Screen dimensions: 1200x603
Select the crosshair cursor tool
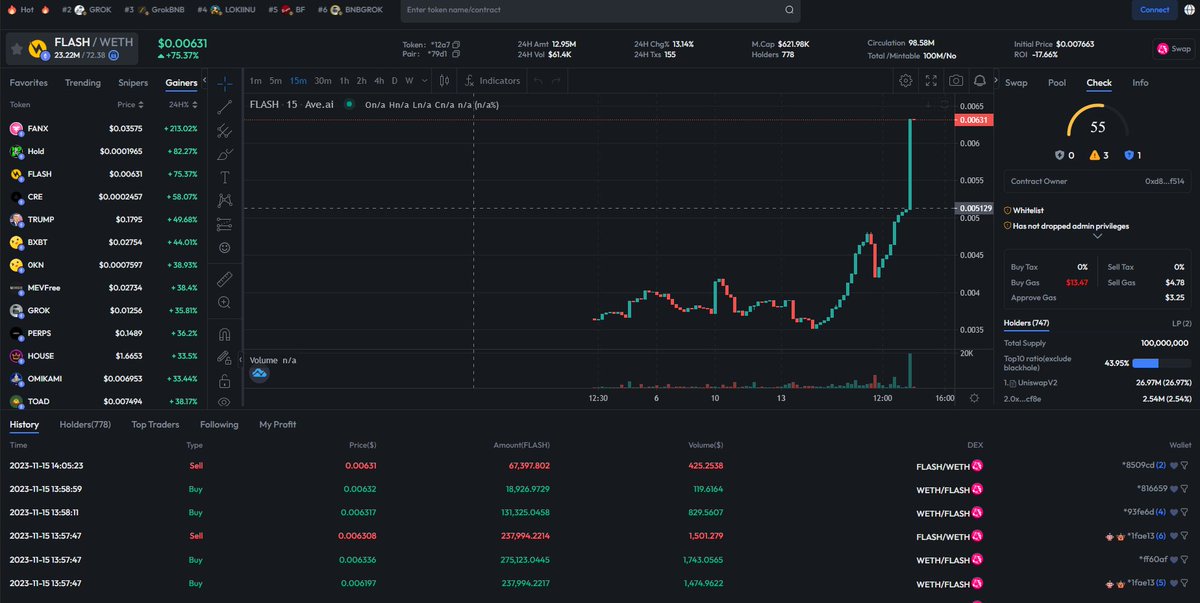click(x=225, y=84)
